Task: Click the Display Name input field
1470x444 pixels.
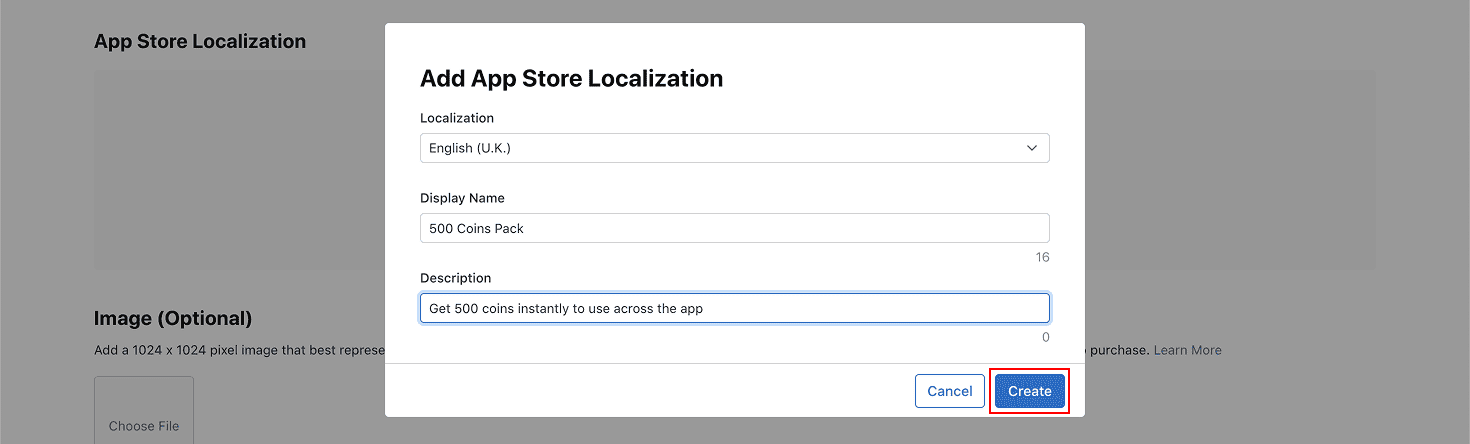Action: click(x=734, y=228)
